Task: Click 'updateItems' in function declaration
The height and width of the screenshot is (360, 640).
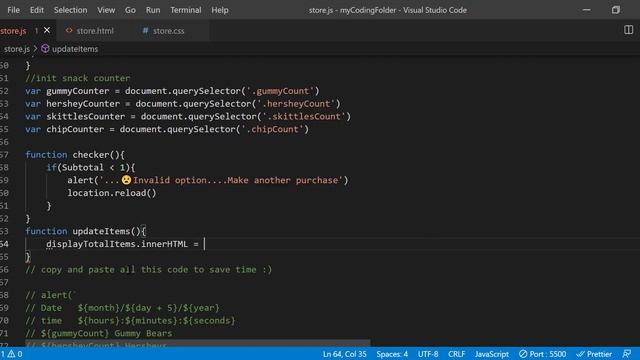Action: (x=101, y=231)
